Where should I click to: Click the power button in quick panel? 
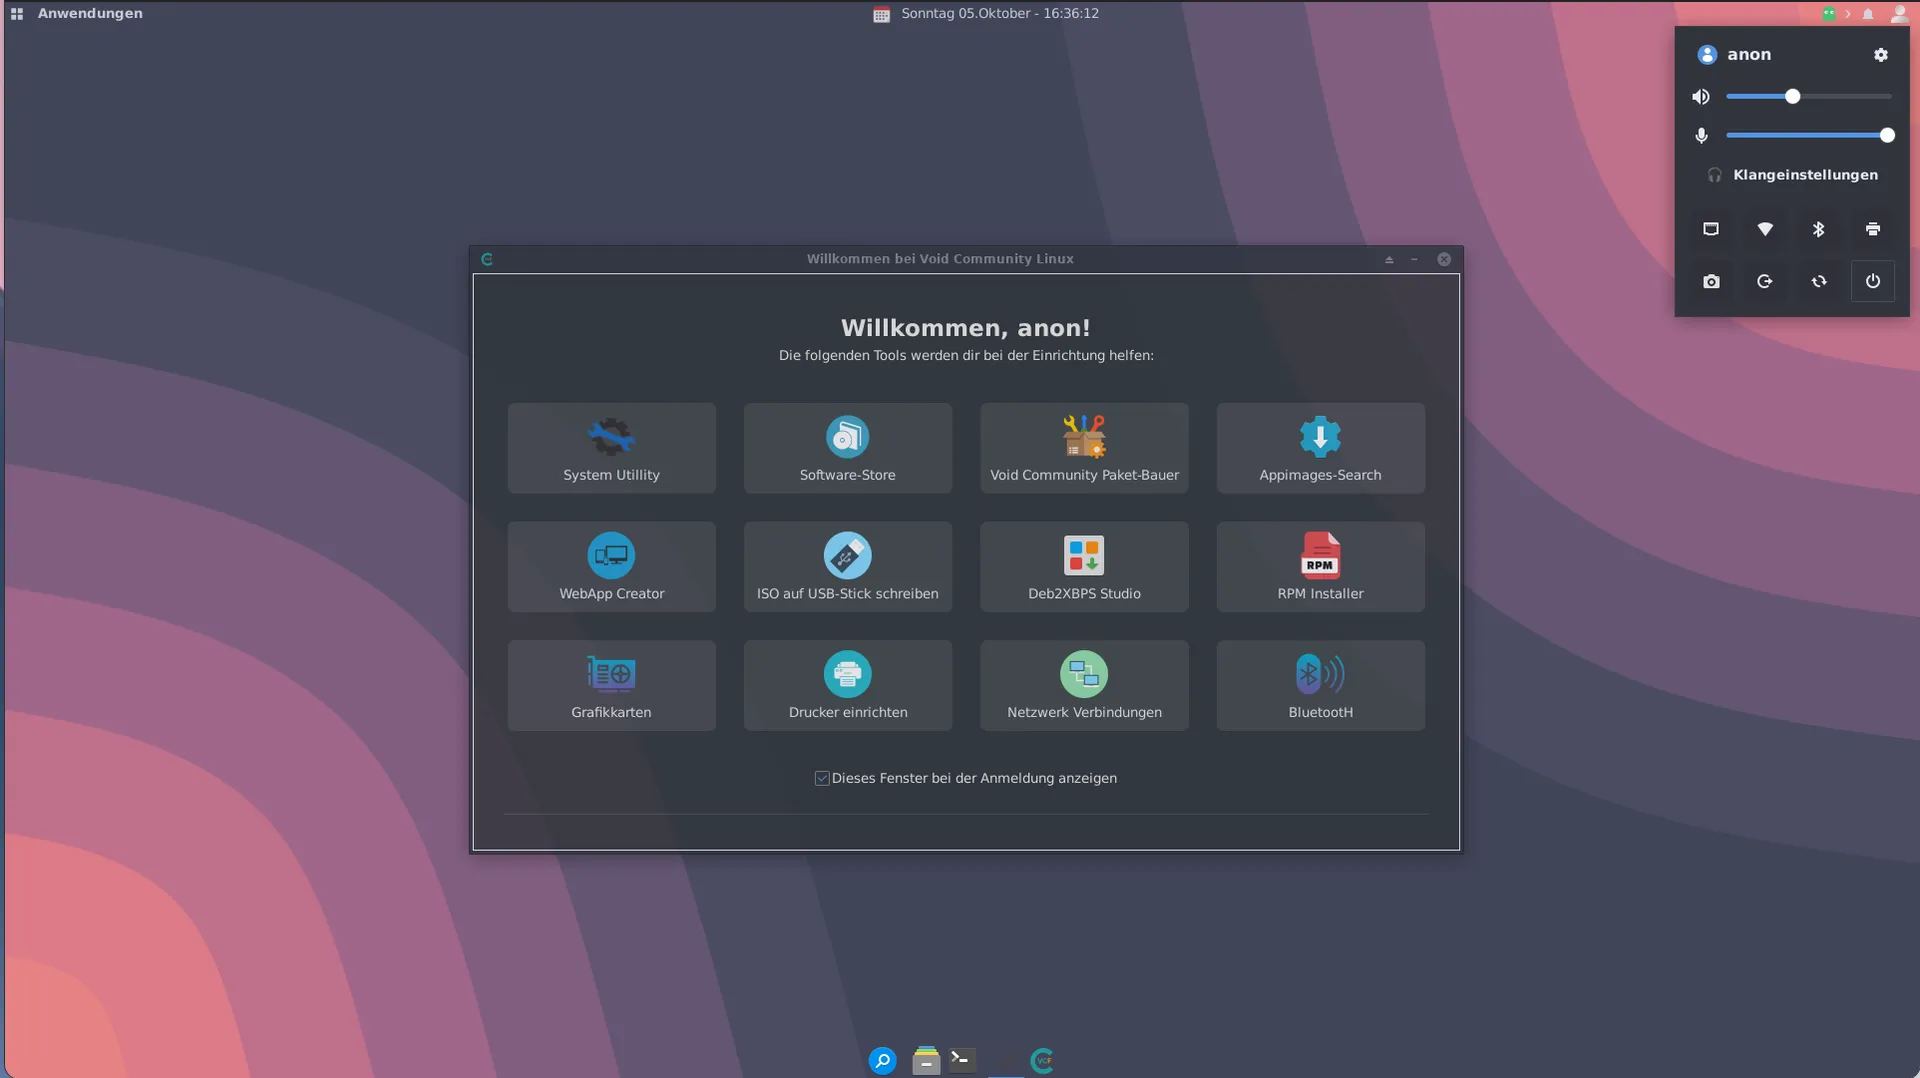(x=1872, y=282)
